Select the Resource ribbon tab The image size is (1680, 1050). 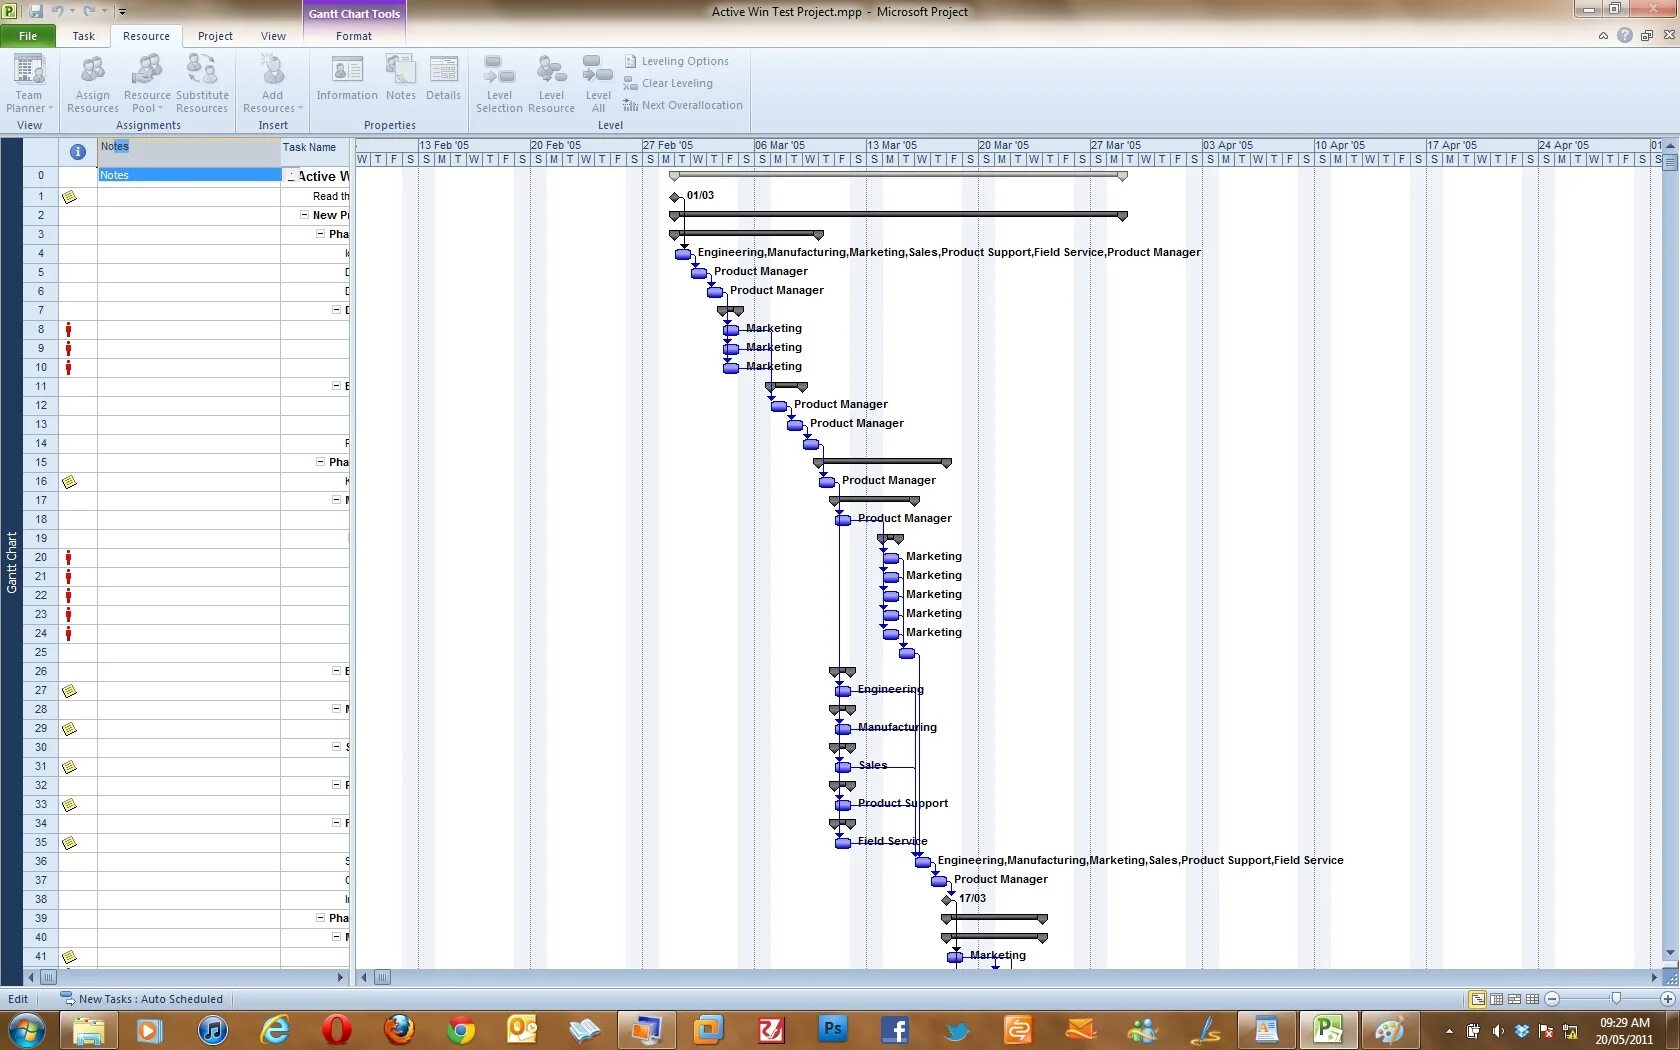pos(146,36)
